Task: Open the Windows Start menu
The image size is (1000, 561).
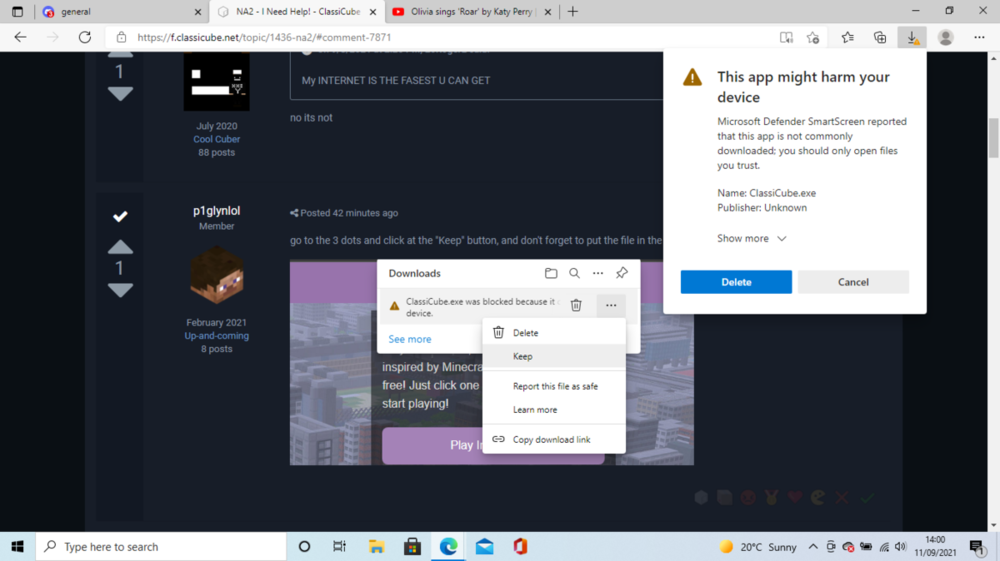Action: point(17,546)
